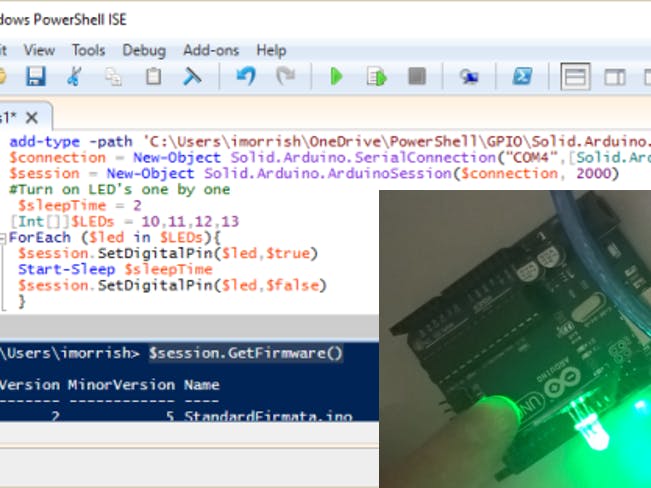Click the StandardFirmata.ino output value
The height and width of the screenshot is (488, 651).
point(268,416)
